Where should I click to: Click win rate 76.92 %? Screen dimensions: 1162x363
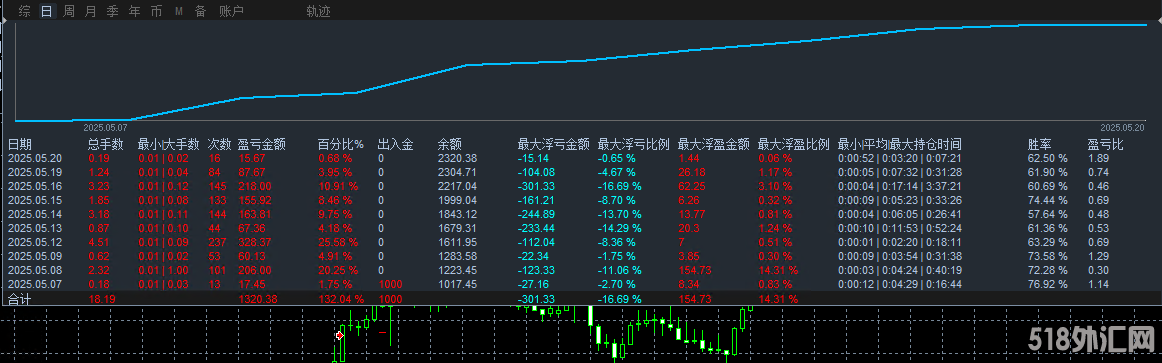point(1047,284)
